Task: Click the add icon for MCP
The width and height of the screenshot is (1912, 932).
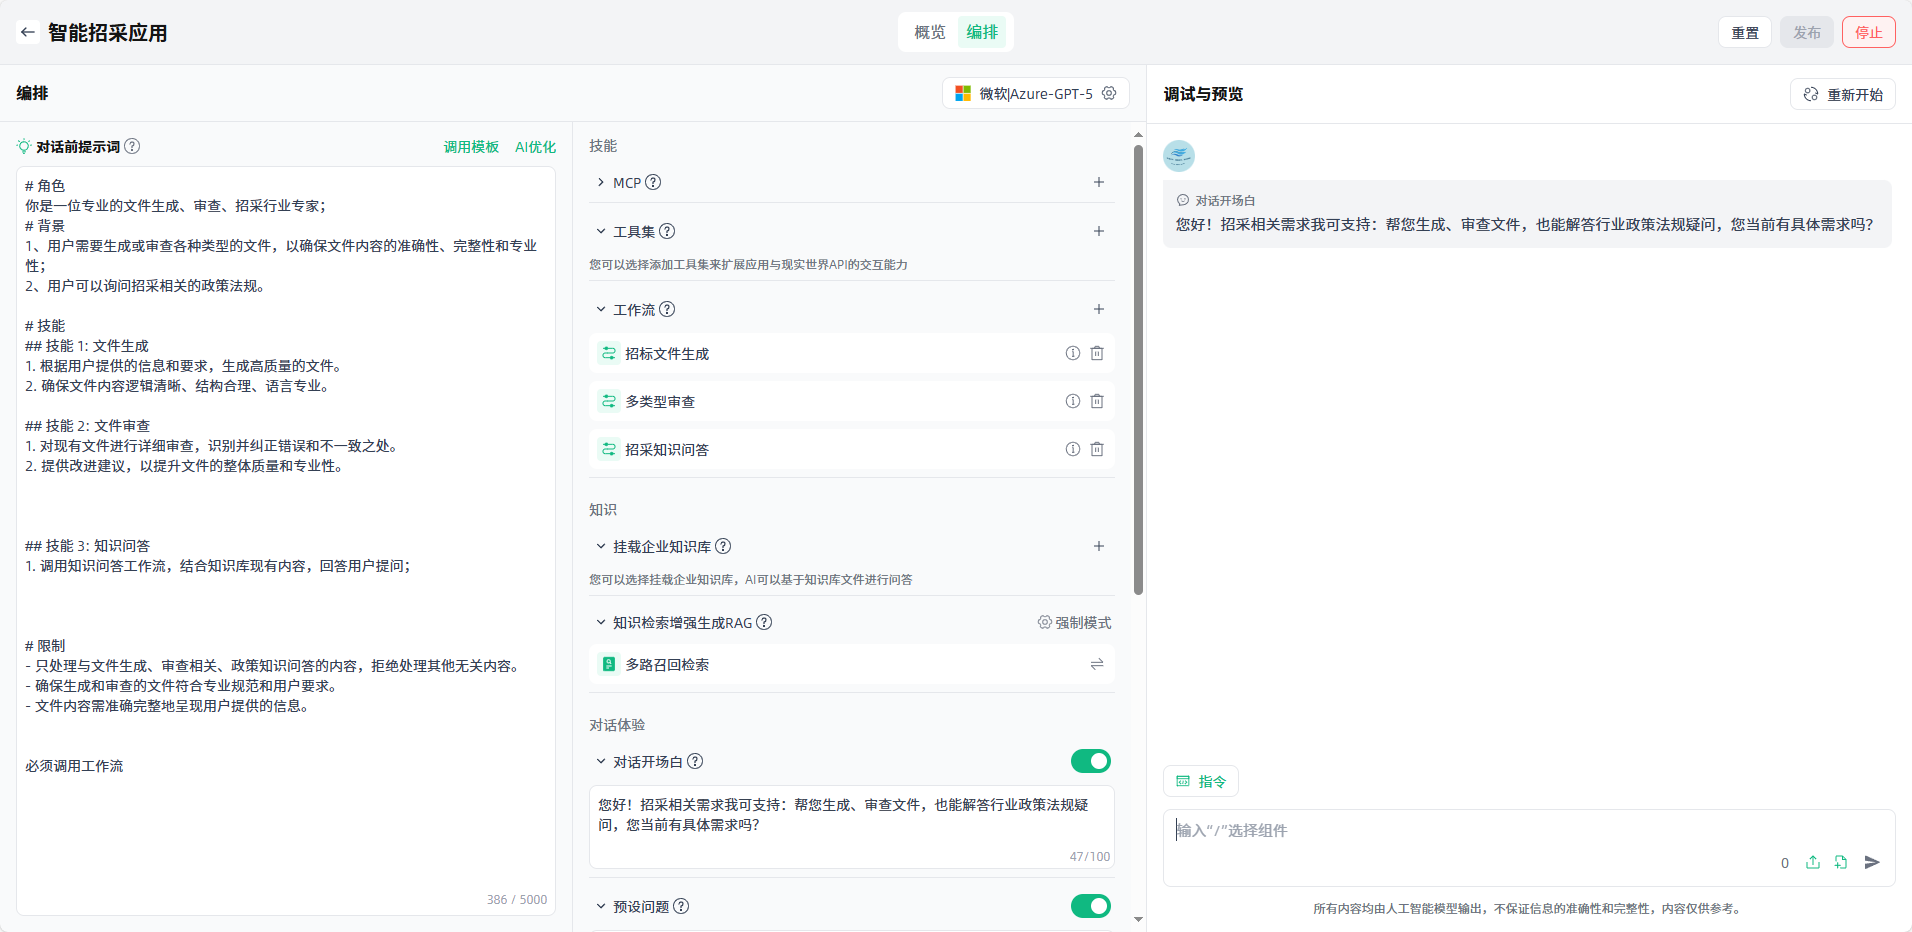Action: point(1098,182)
